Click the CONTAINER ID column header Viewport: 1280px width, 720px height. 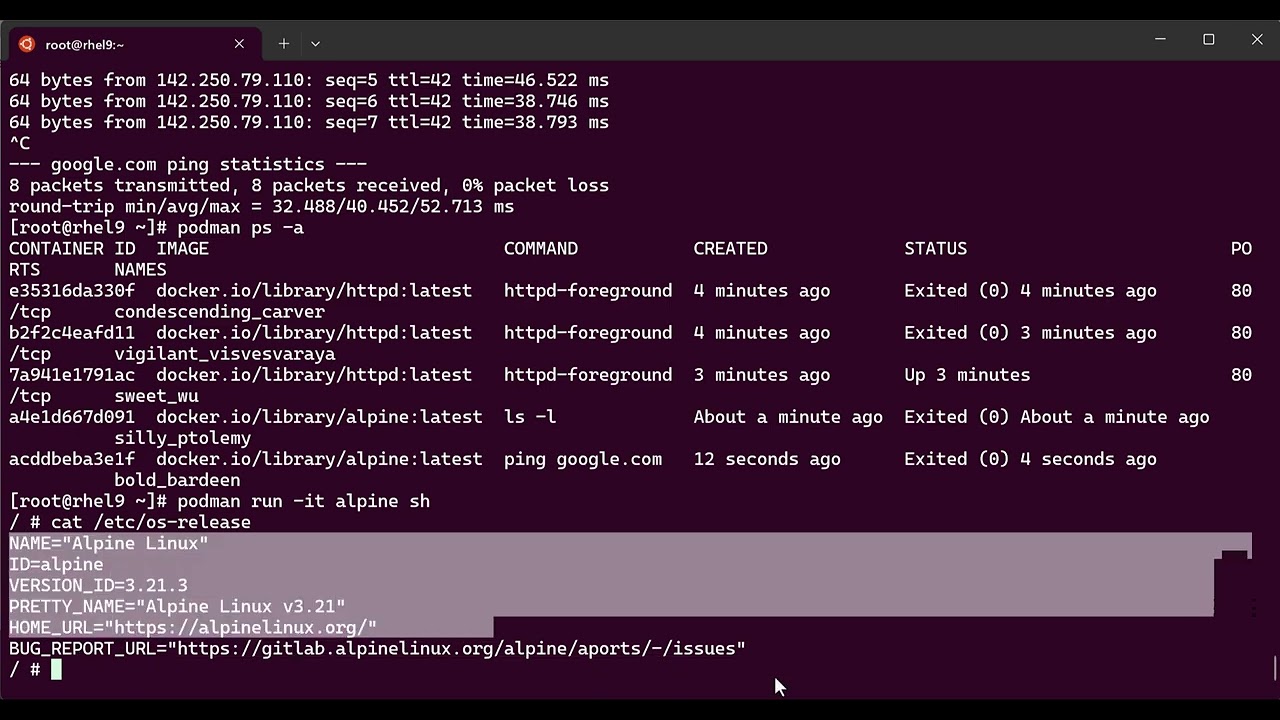pyautogui.click(x=72, y=249)
